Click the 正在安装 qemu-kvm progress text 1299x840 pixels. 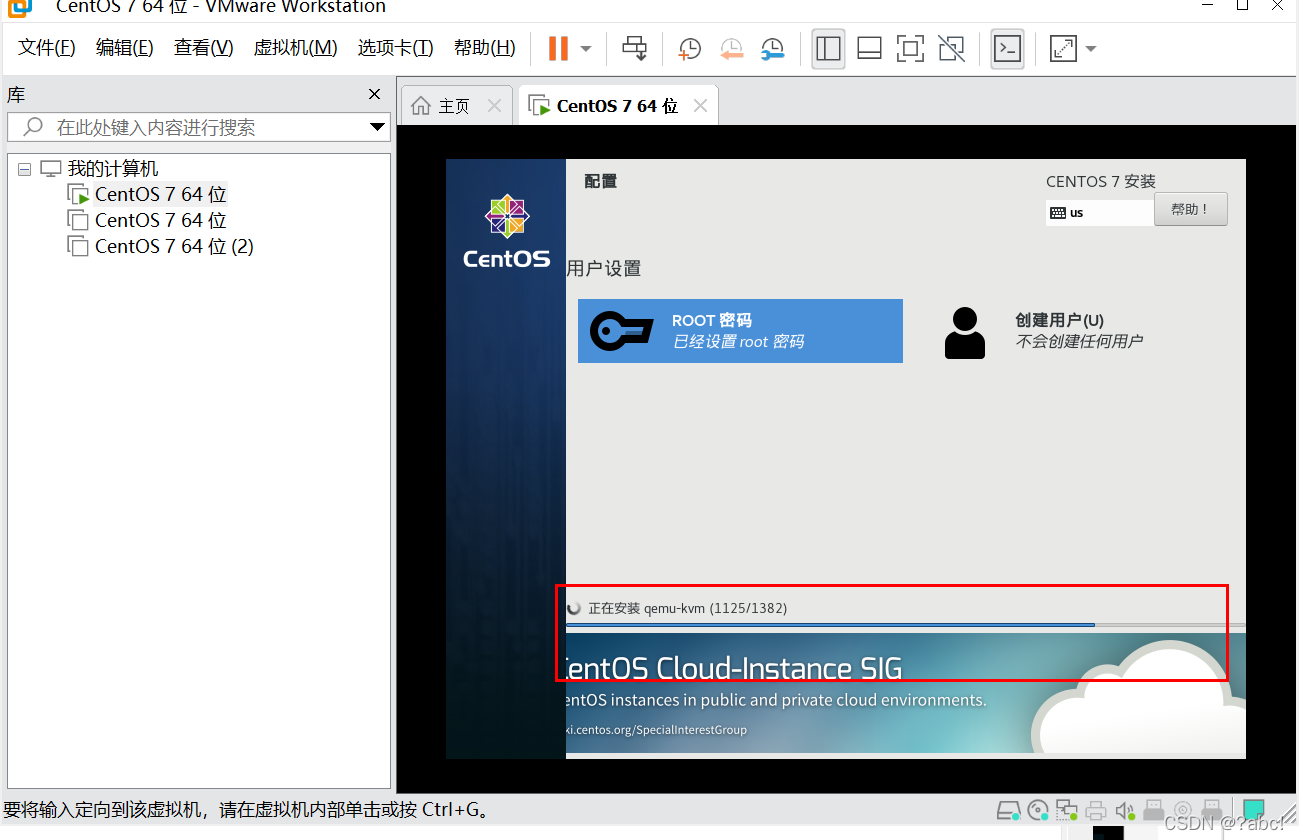pos(687,608)
